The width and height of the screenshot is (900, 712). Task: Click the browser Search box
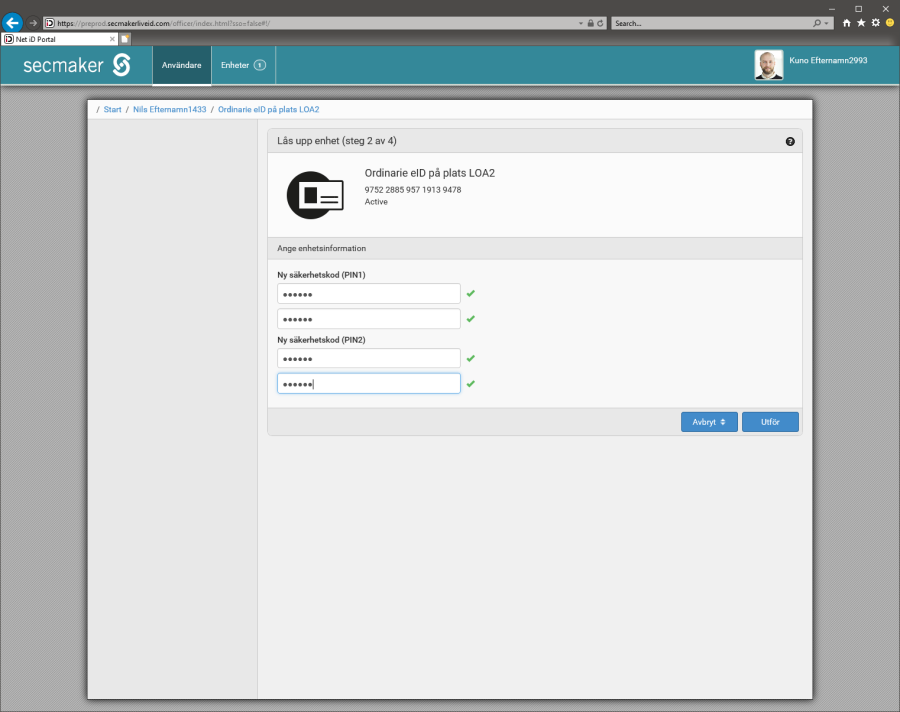[711, 24]
